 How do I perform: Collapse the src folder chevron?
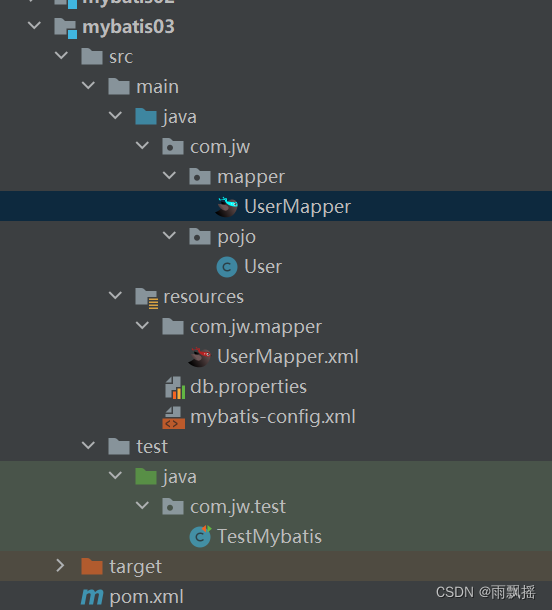tap(61, 55)
